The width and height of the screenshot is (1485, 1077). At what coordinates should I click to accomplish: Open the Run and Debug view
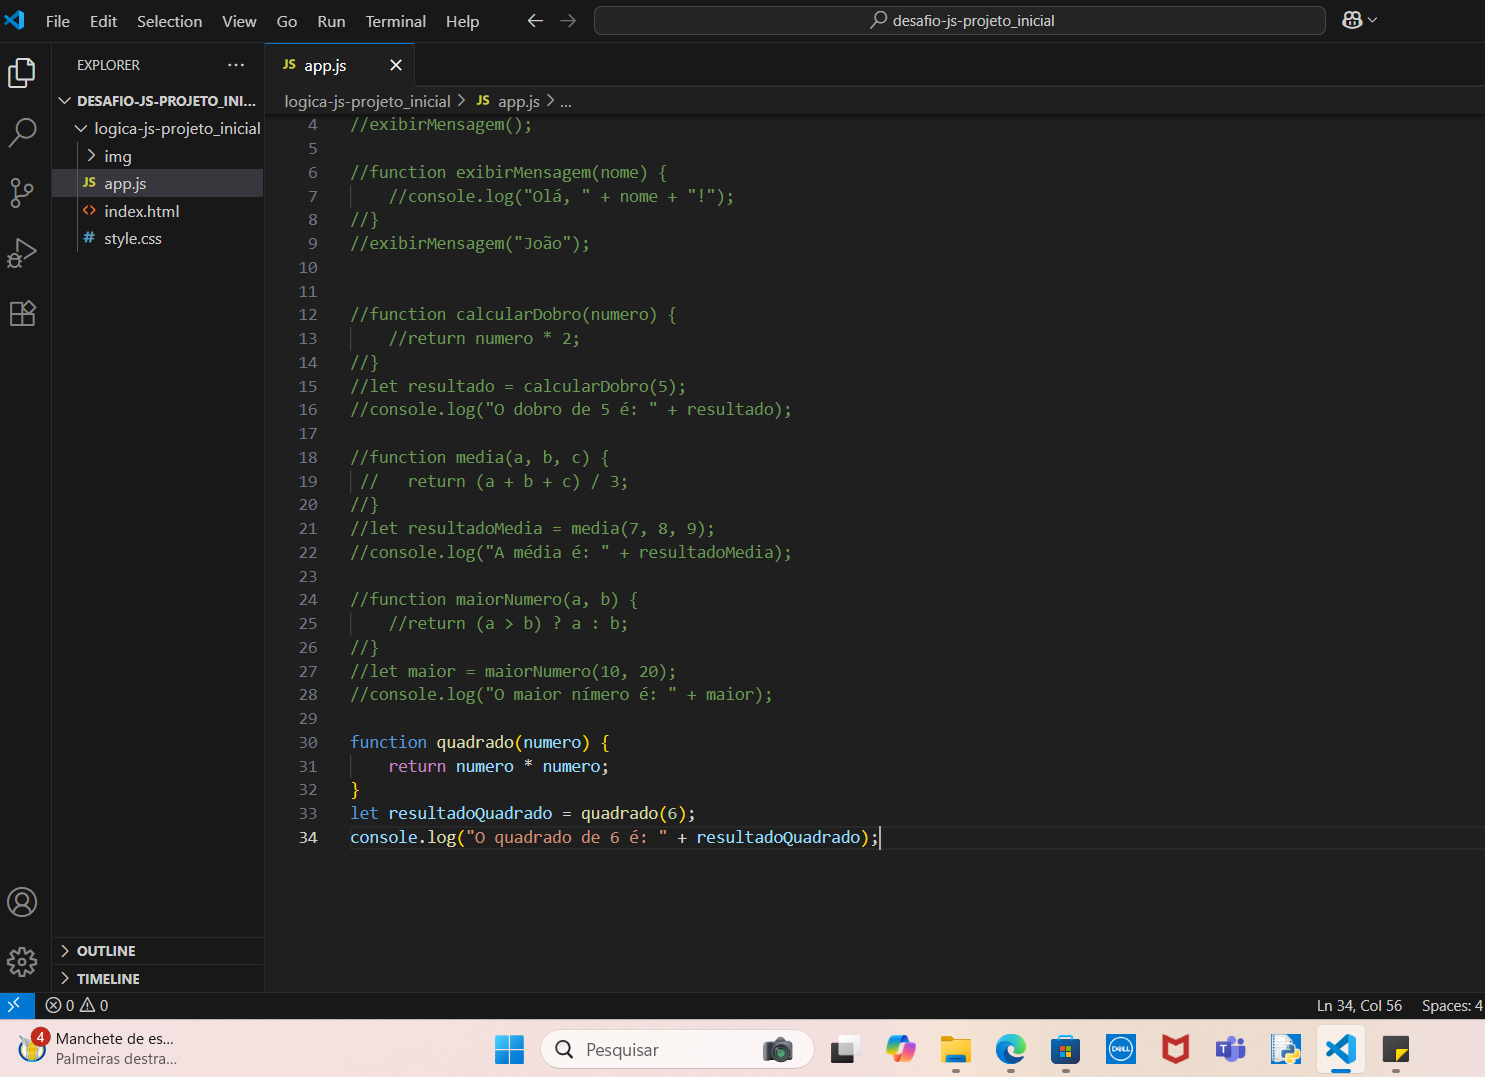coord(22,253)
